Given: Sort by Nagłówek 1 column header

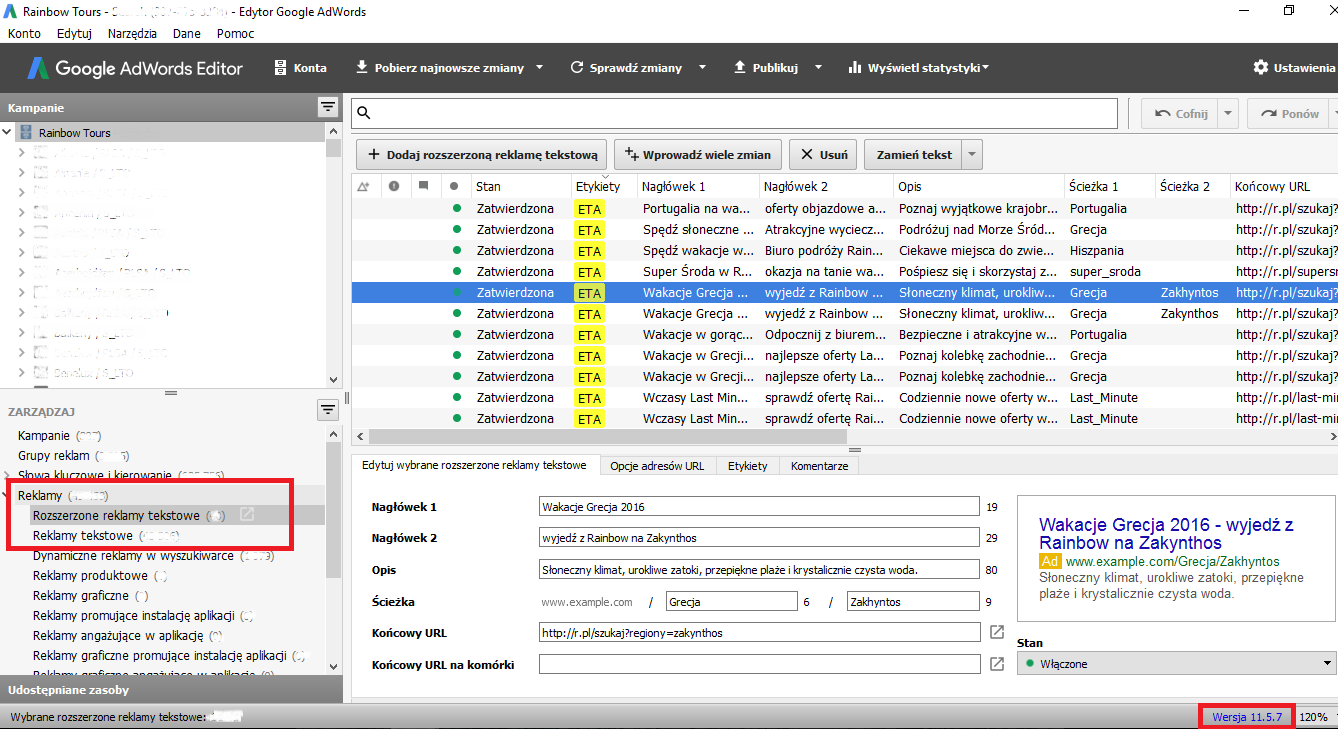Looking at the screenshot, I should (x=698, y=186).
